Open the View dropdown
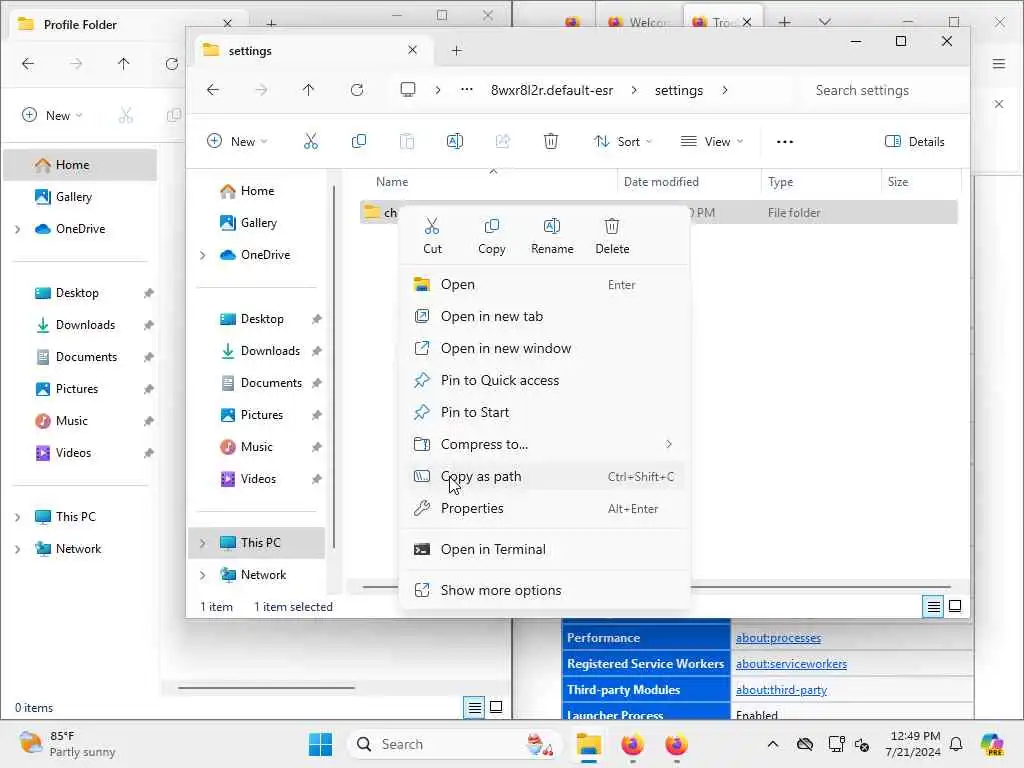 [x=712, y=142]
